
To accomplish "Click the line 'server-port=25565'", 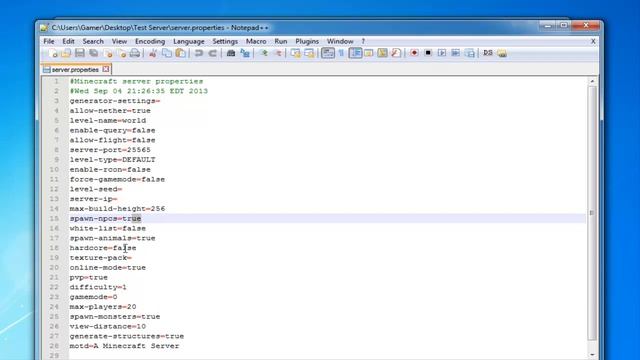I will point(110,150).
